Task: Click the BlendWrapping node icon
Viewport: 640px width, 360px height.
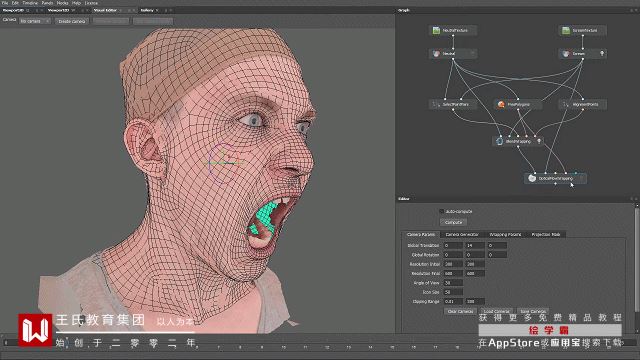Action: click(x=500, y=141)
